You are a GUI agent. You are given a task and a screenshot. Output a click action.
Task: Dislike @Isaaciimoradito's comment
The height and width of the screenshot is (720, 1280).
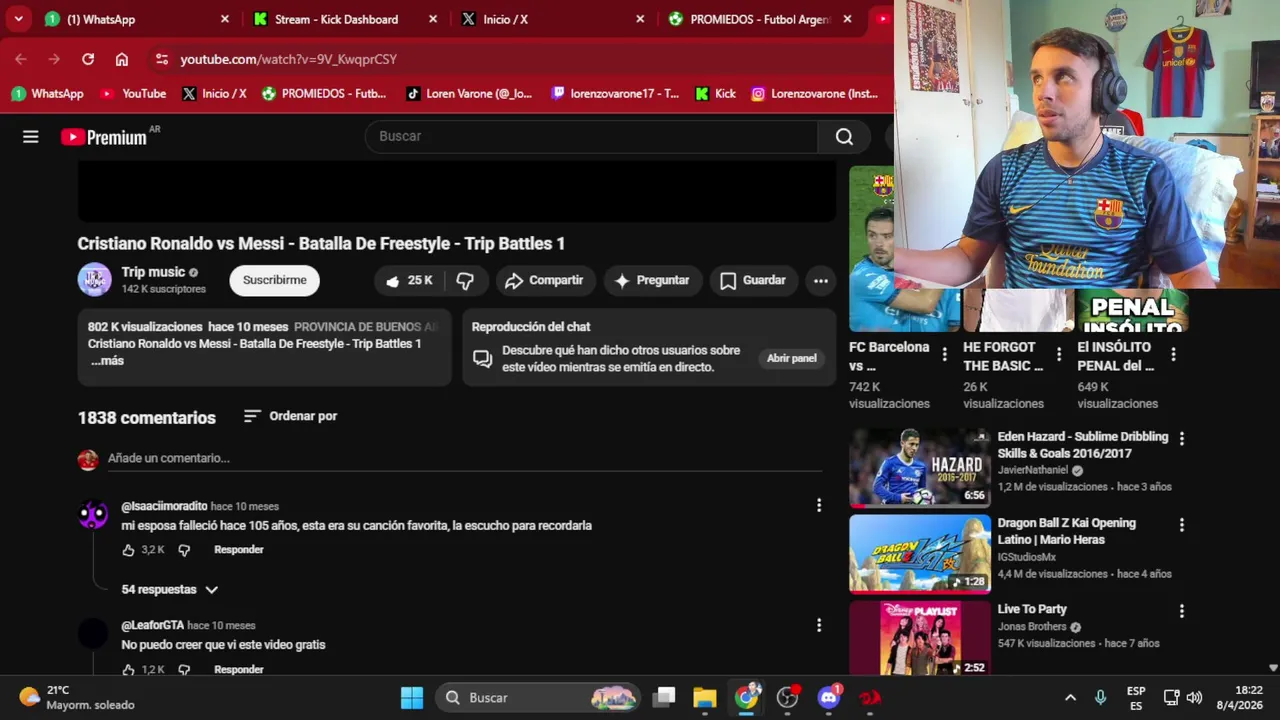[x=184, y=550]
